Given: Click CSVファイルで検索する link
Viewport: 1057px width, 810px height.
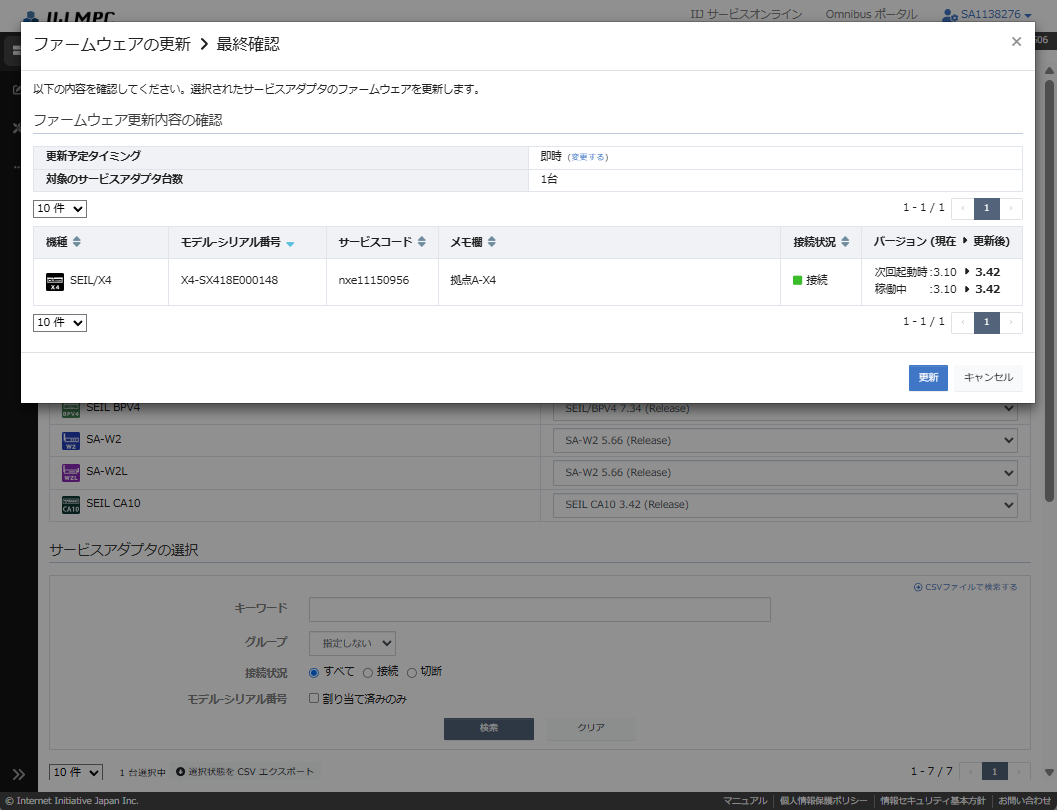Looking at the screenshot, I should [x=965, y=588].
